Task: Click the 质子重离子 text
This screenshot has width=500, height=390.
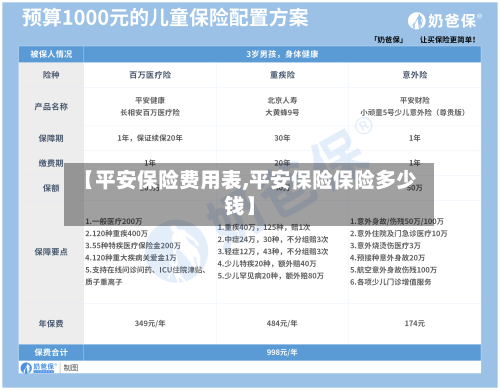Action: coord(104,282)
